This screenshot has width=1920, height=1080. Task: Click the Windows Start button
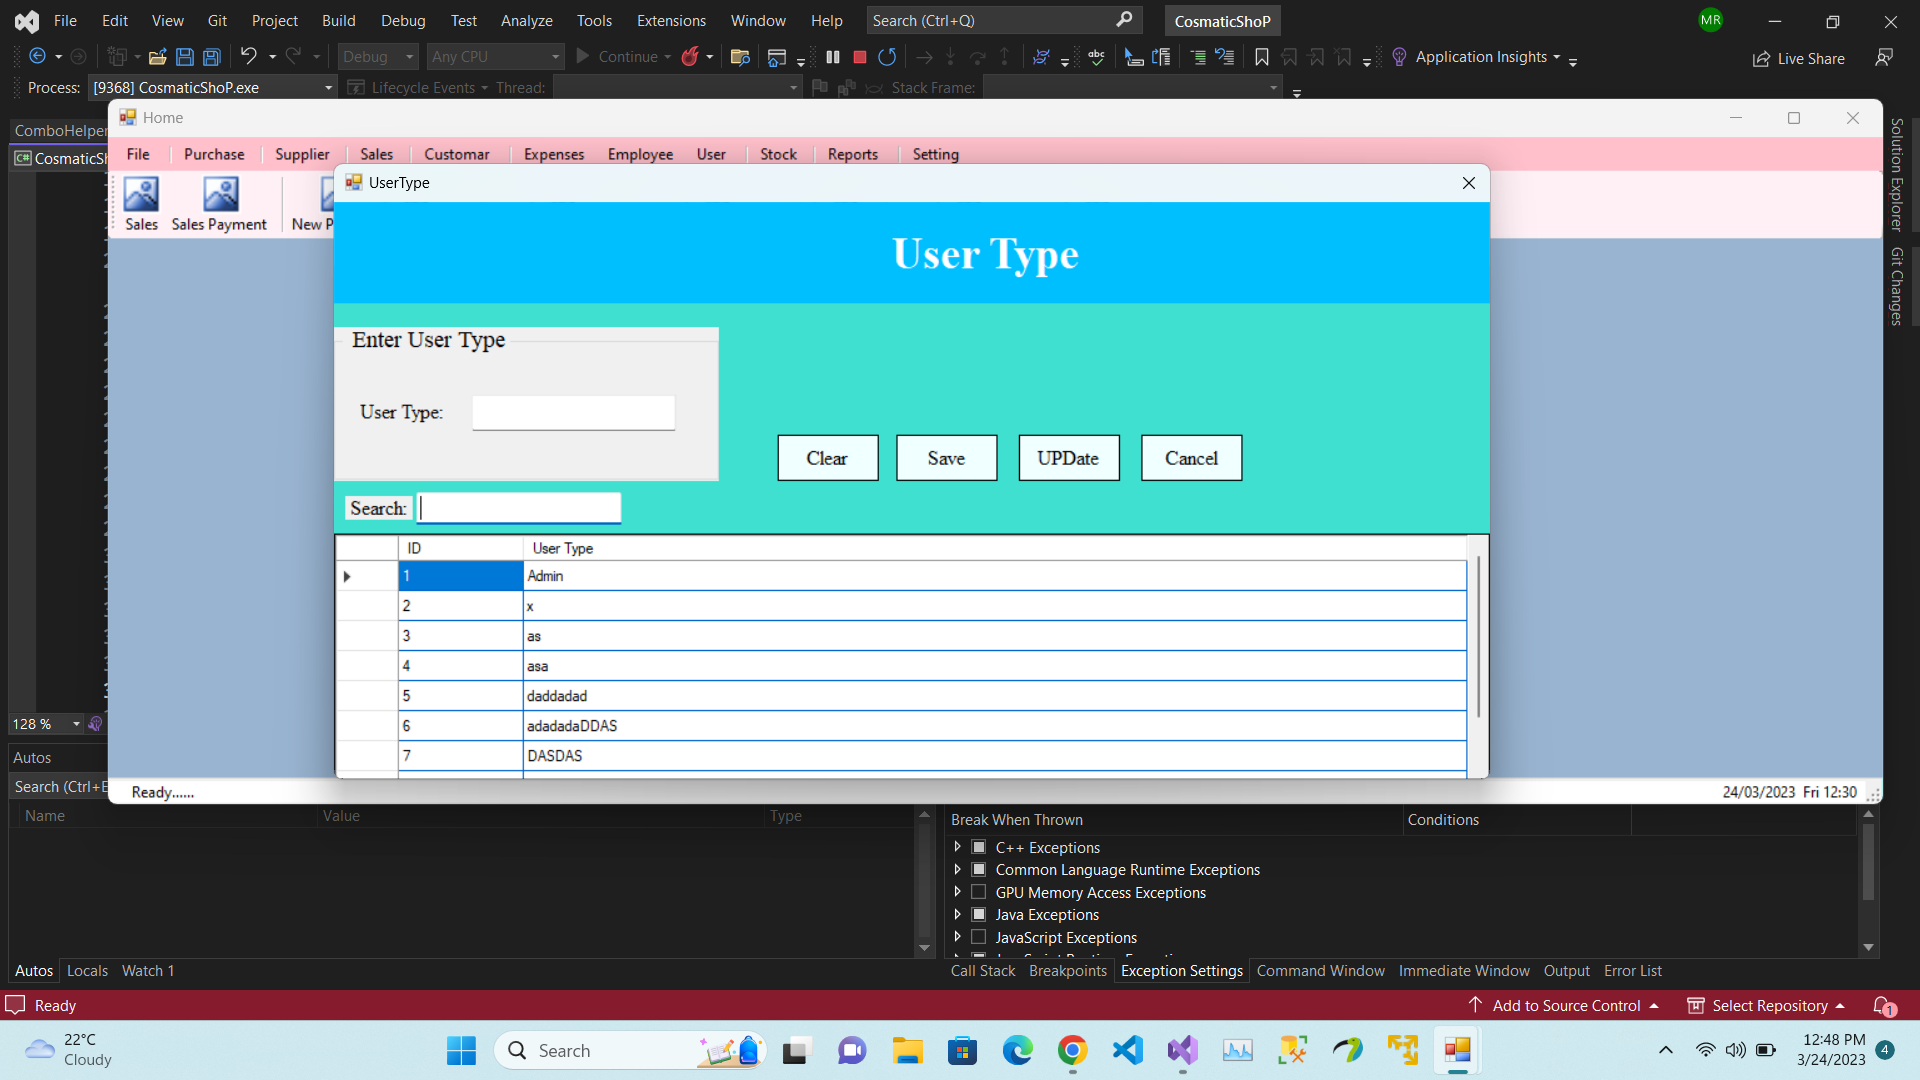point(461,1050)
